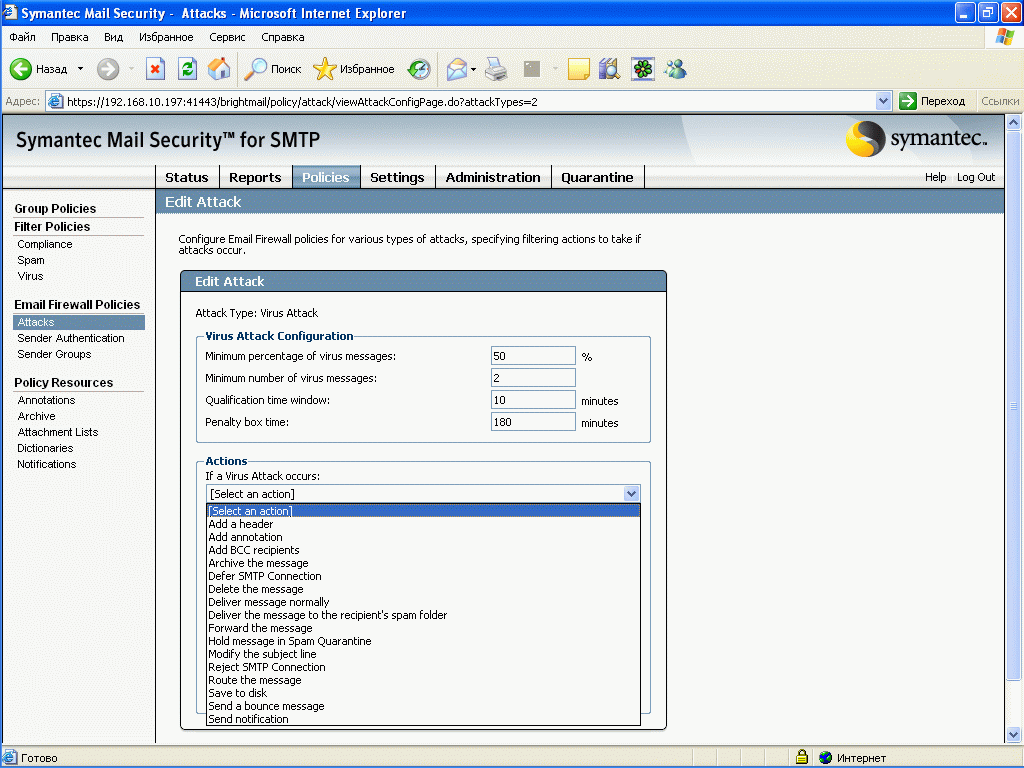Click the Refresh page icon
The image size is (1024, 768).
point(187,69)
